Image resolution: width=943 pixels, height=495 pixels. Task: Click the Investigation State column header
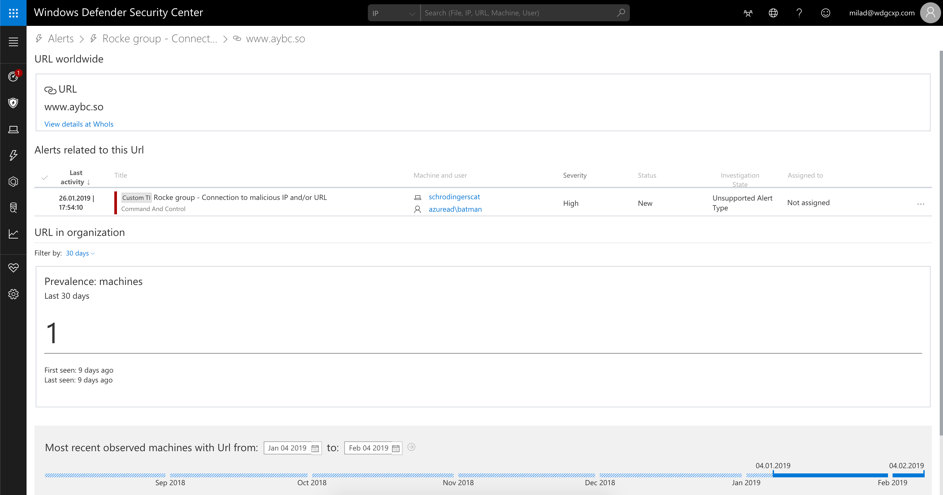tap(740, 179)
